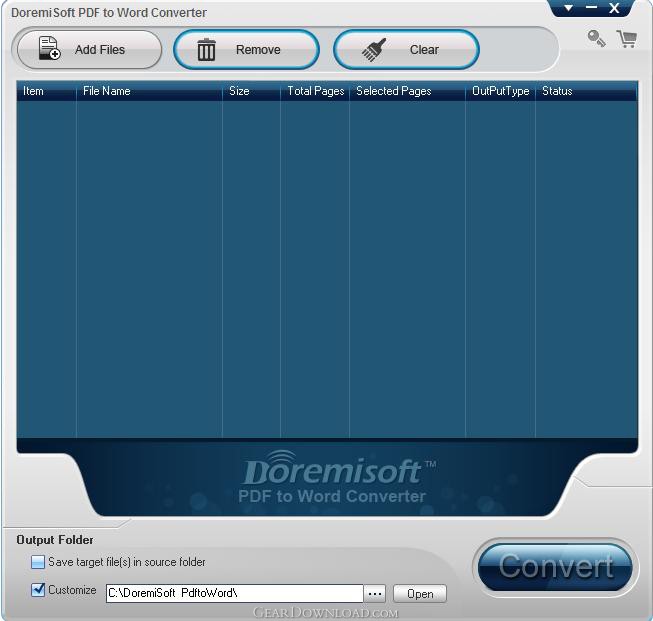
Task: Select the Selected Pages column header
Action: [407, 91]
